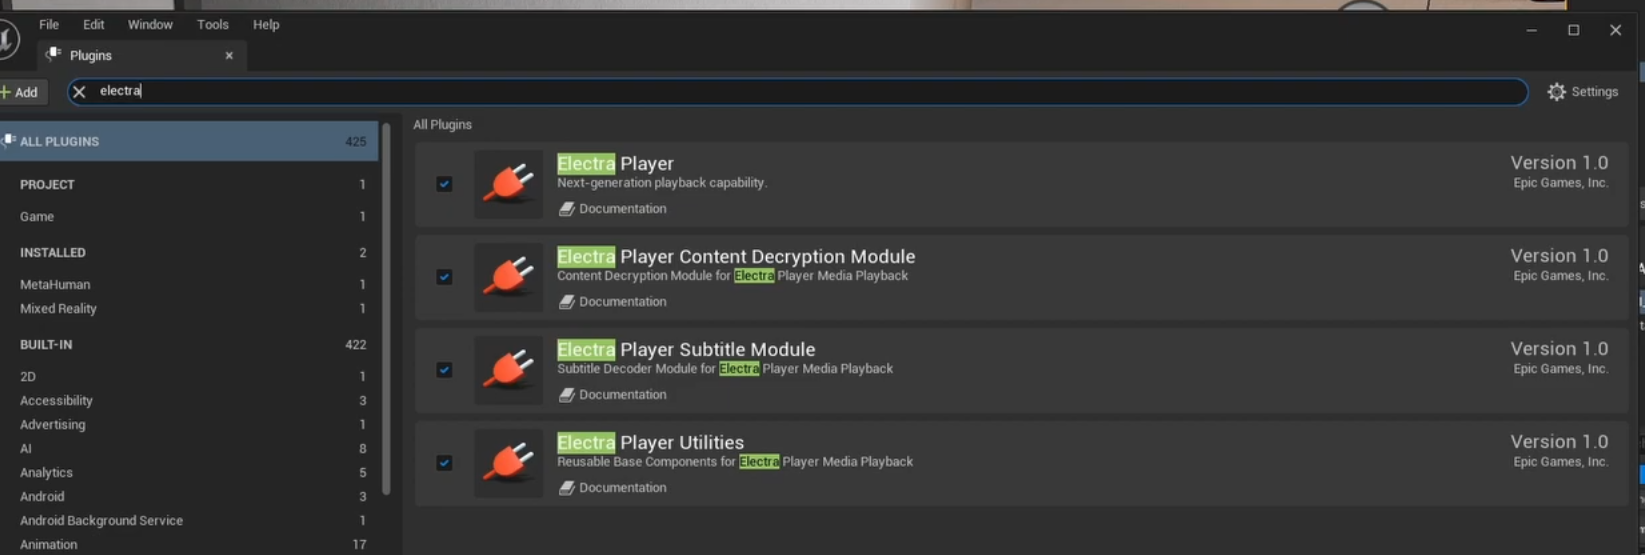
Task: Click Electra Player Content Decryption Module title
Action: [736, 256]
